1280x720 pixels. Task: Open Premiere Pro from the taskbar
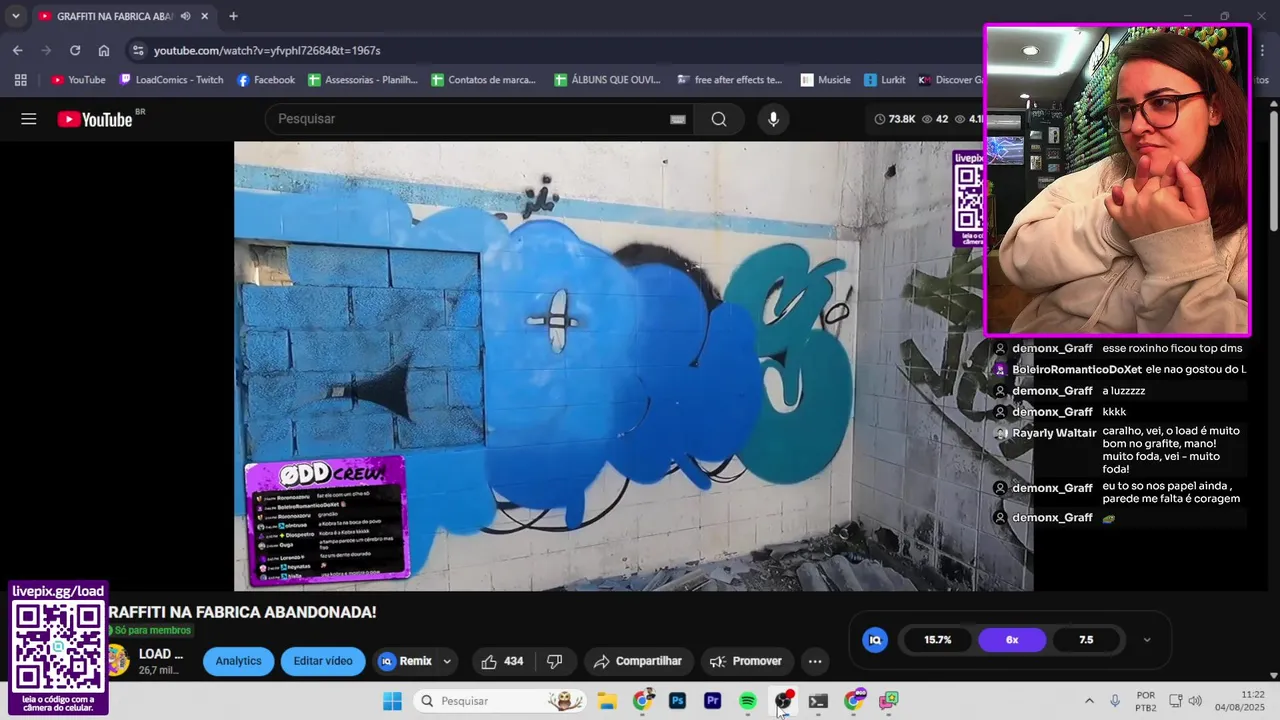pyautogui.click(x=712, y=701)
